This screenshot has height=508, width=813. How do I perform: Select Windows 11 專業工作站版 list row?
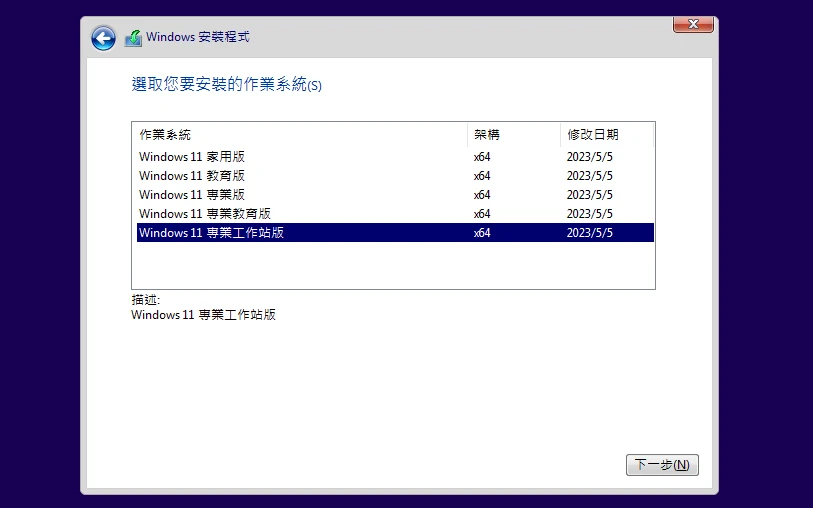click(x=395, y=233)
